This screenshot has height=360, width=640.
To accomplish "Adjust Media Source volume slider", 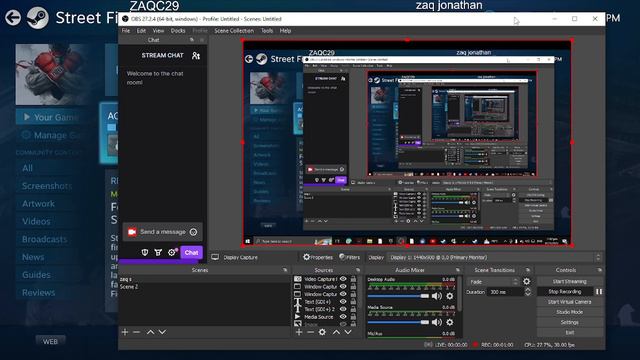I will coord(398,322).
